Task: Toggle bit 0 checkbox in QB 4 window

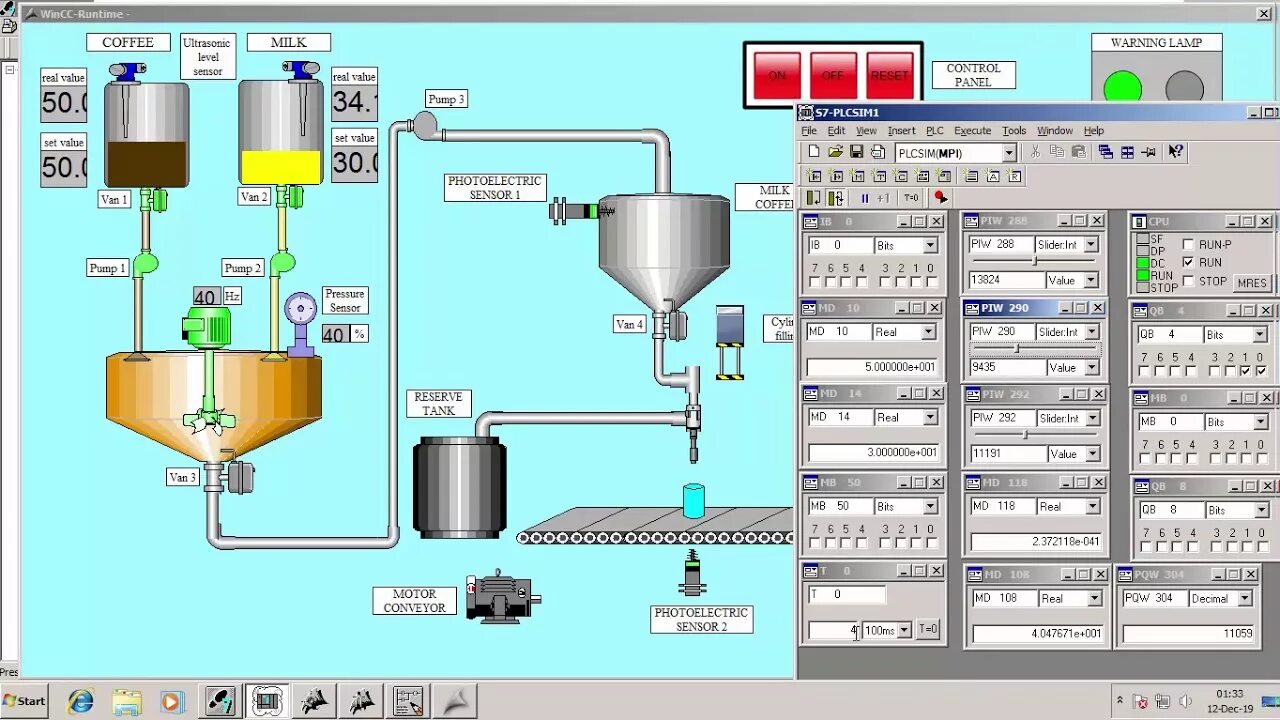Action: point(1260,371)
